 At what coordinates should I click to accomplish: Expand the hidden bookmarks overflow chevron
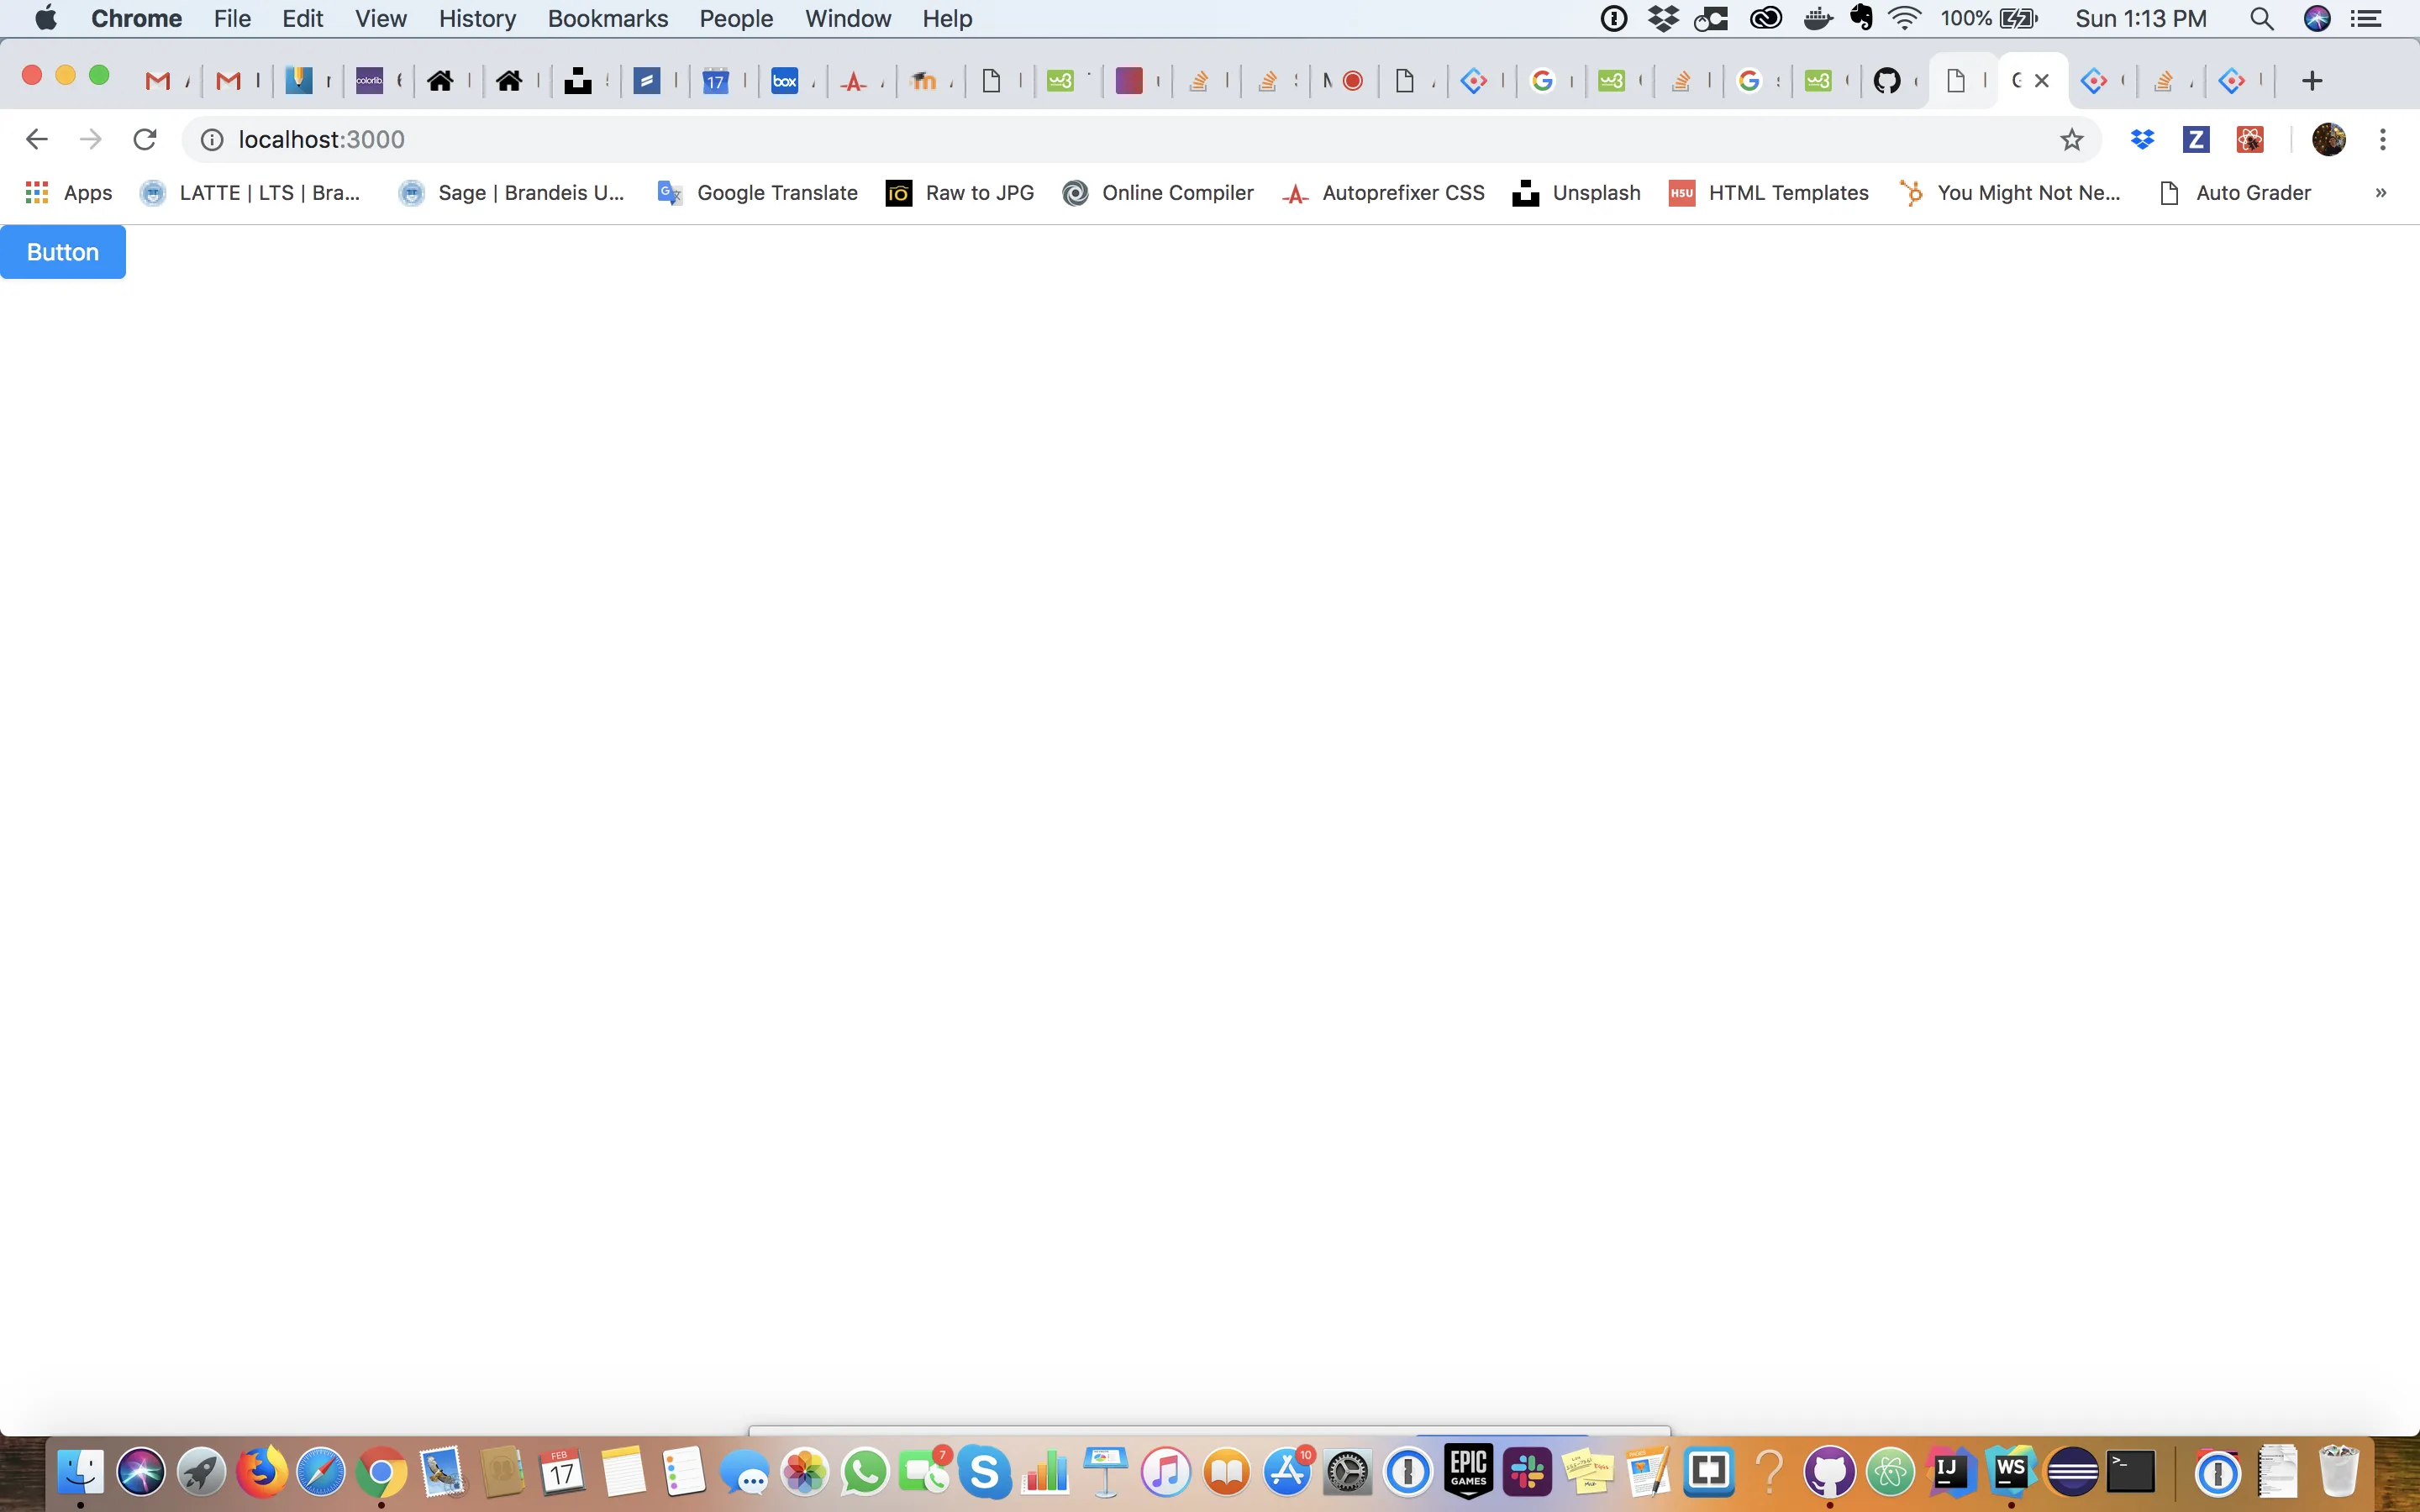(x=2380, y=193)
